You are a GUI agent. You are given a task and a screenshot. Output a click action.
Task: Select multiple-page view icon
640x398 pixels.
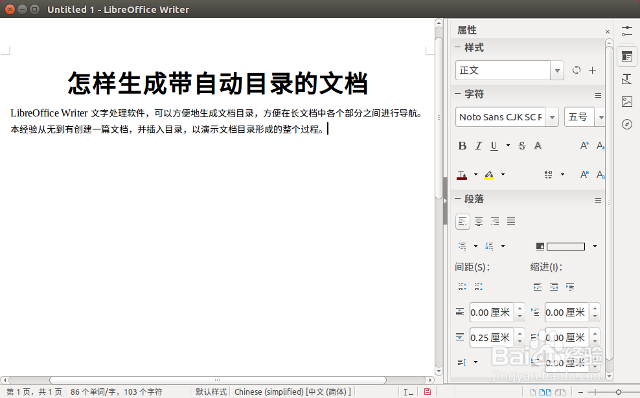pyautogui.click(x=545, y=392)
